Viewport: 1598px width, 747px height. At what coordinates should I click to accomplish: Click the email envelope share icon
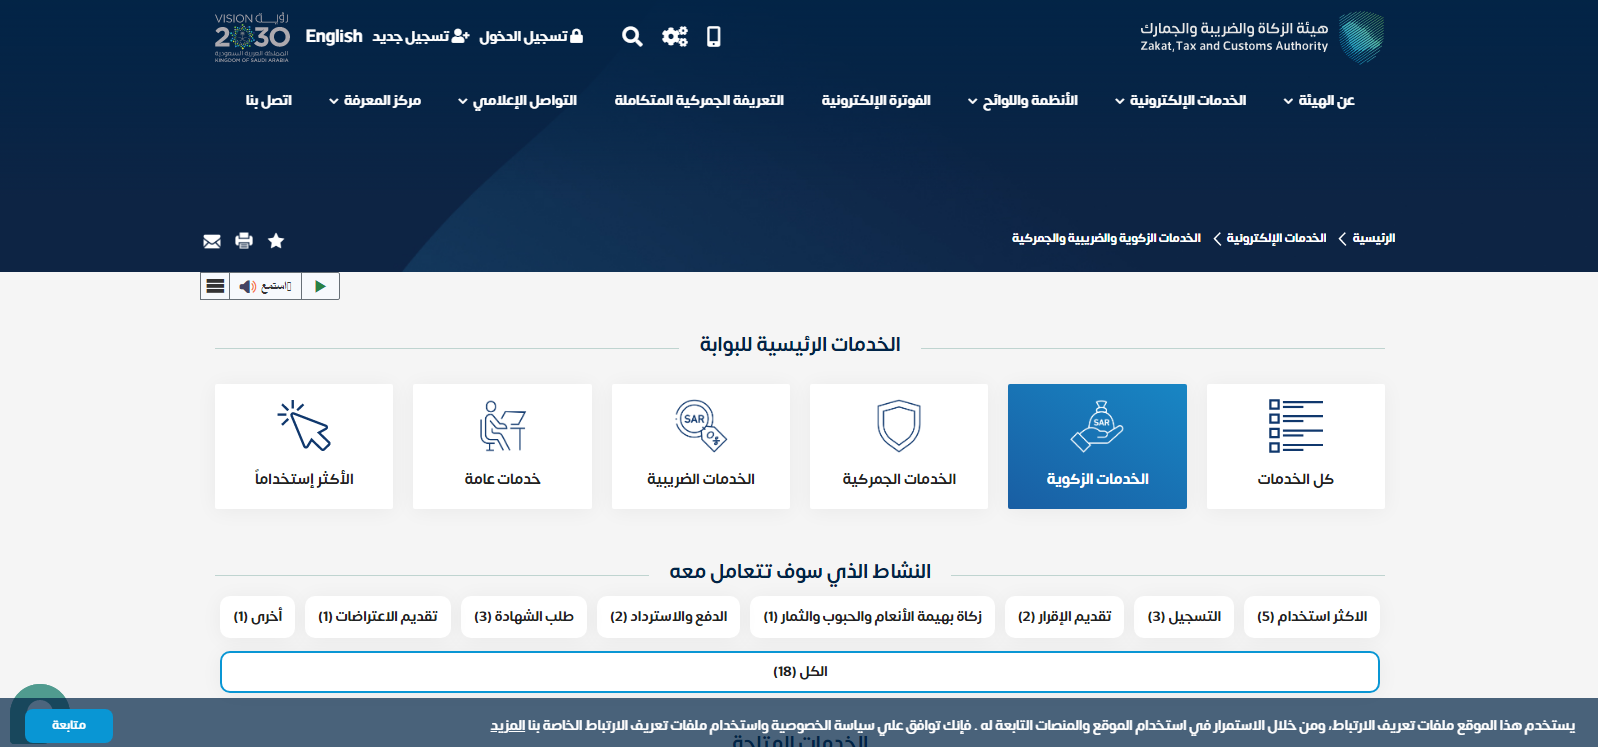(212, 241)
